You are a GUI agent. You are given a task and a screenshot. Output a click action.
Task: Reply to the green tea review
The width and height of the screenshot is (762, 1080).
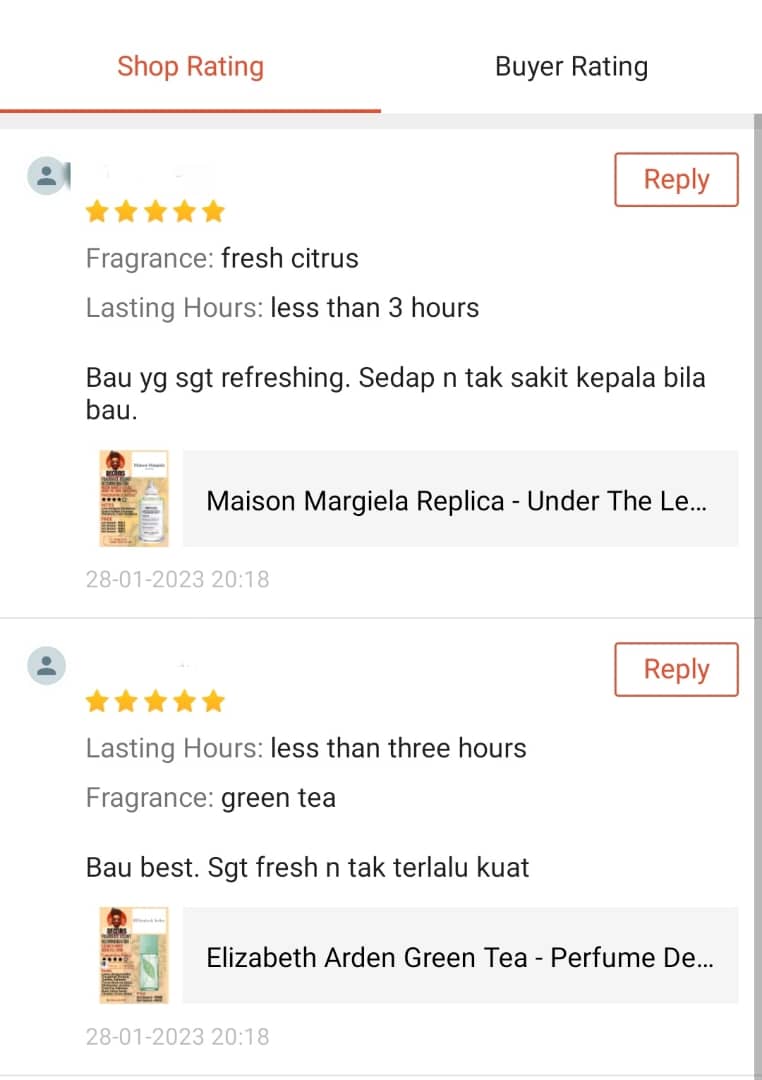[x=676, y=670]
